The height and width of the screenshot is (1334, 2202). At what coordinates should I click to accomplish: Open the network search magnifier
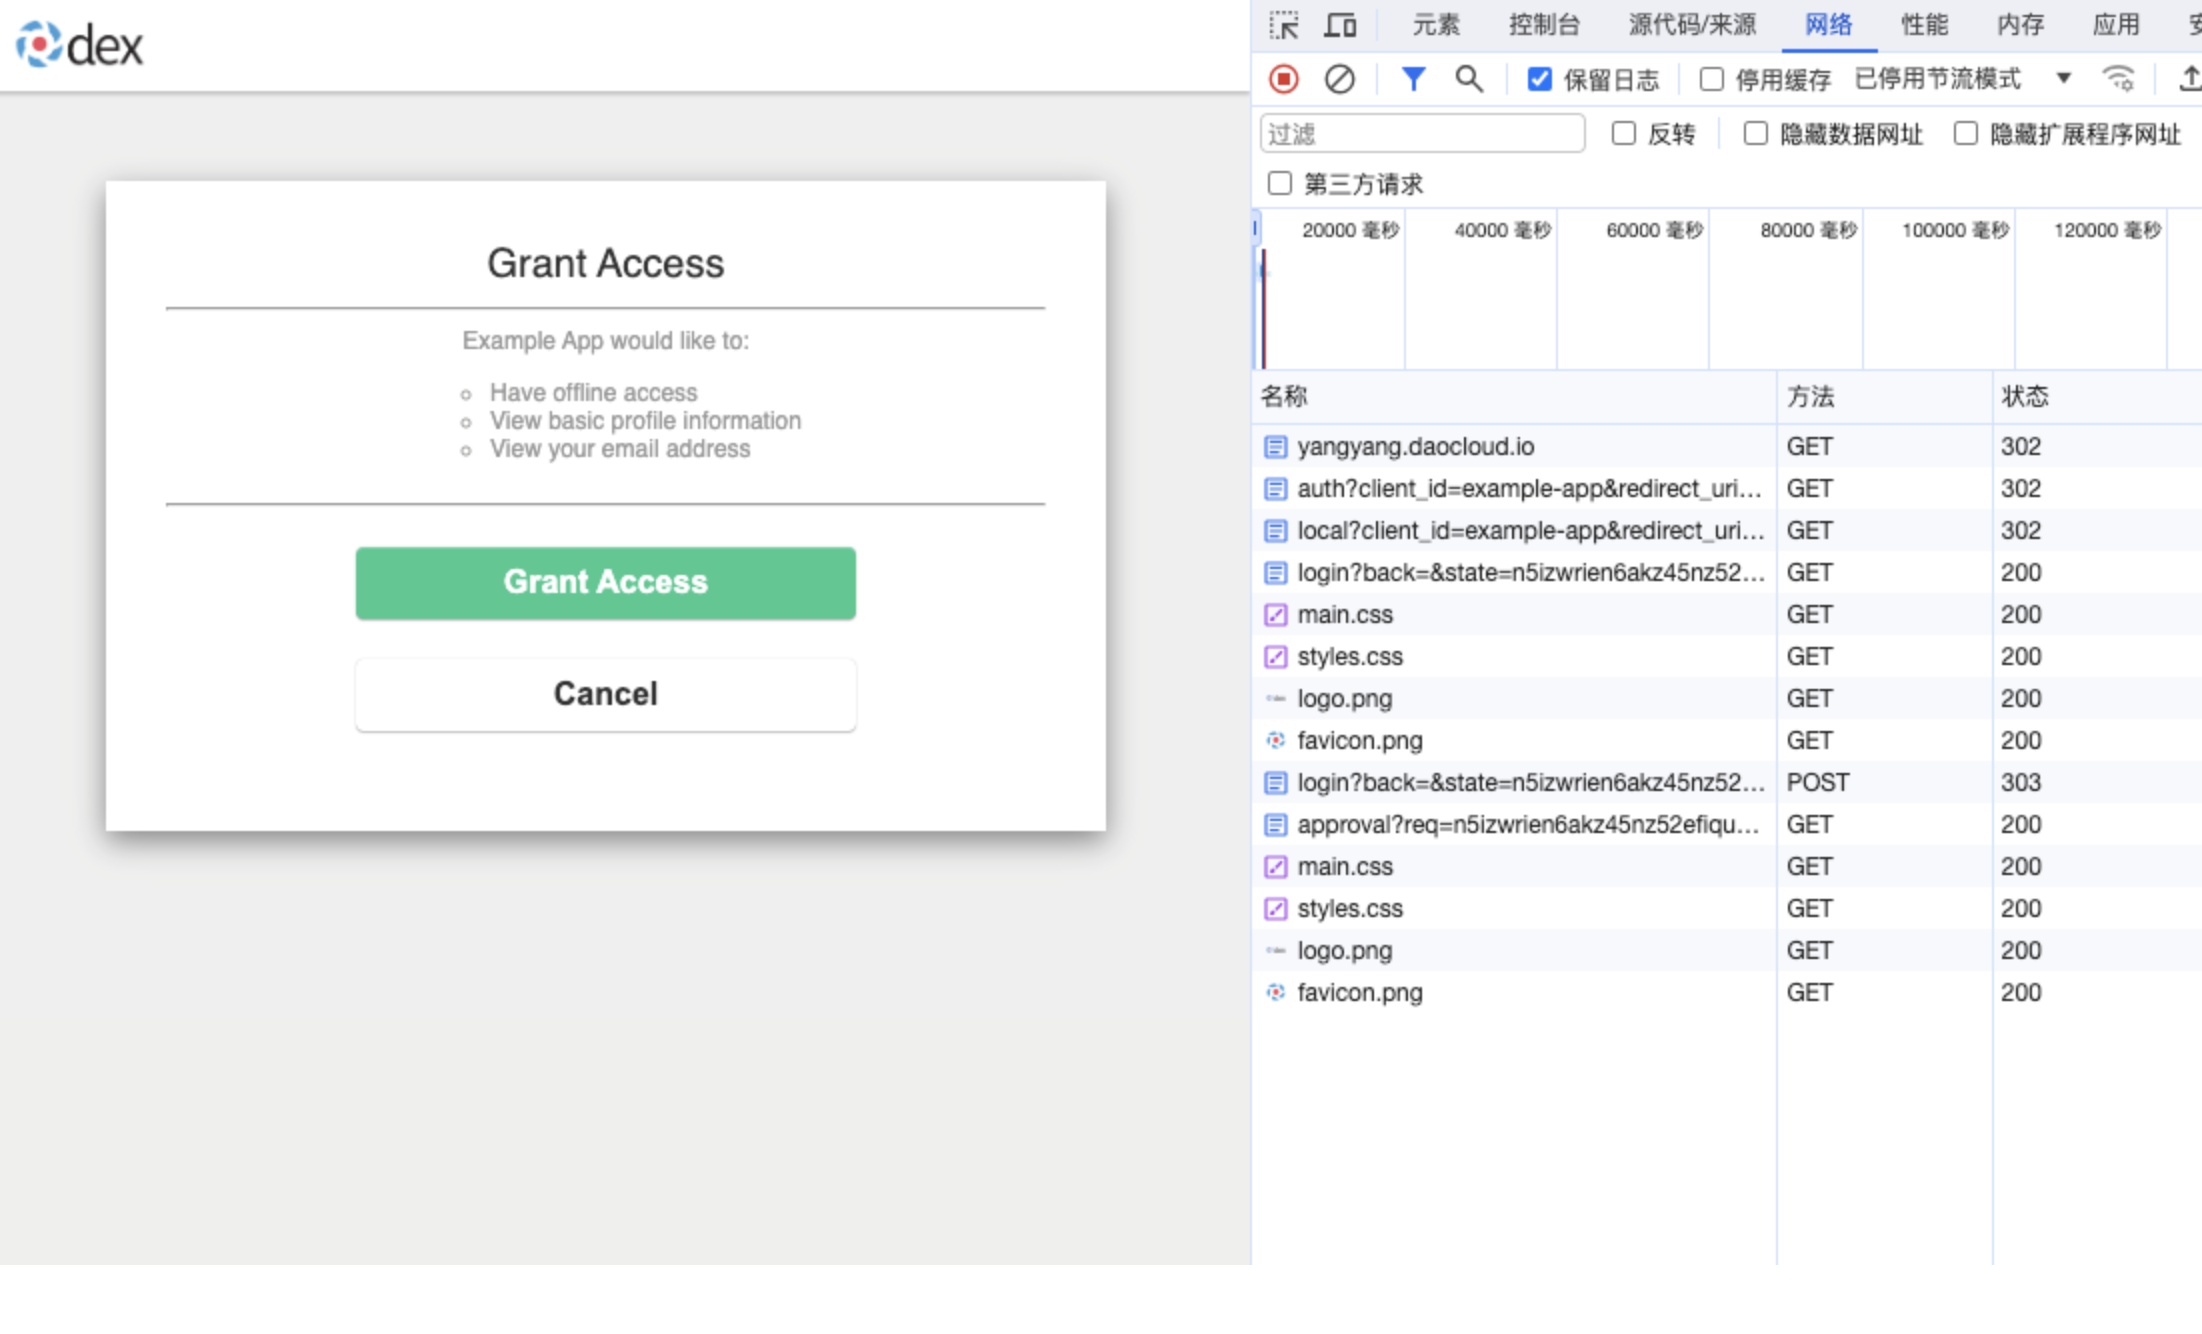[x=1468, y=79]
